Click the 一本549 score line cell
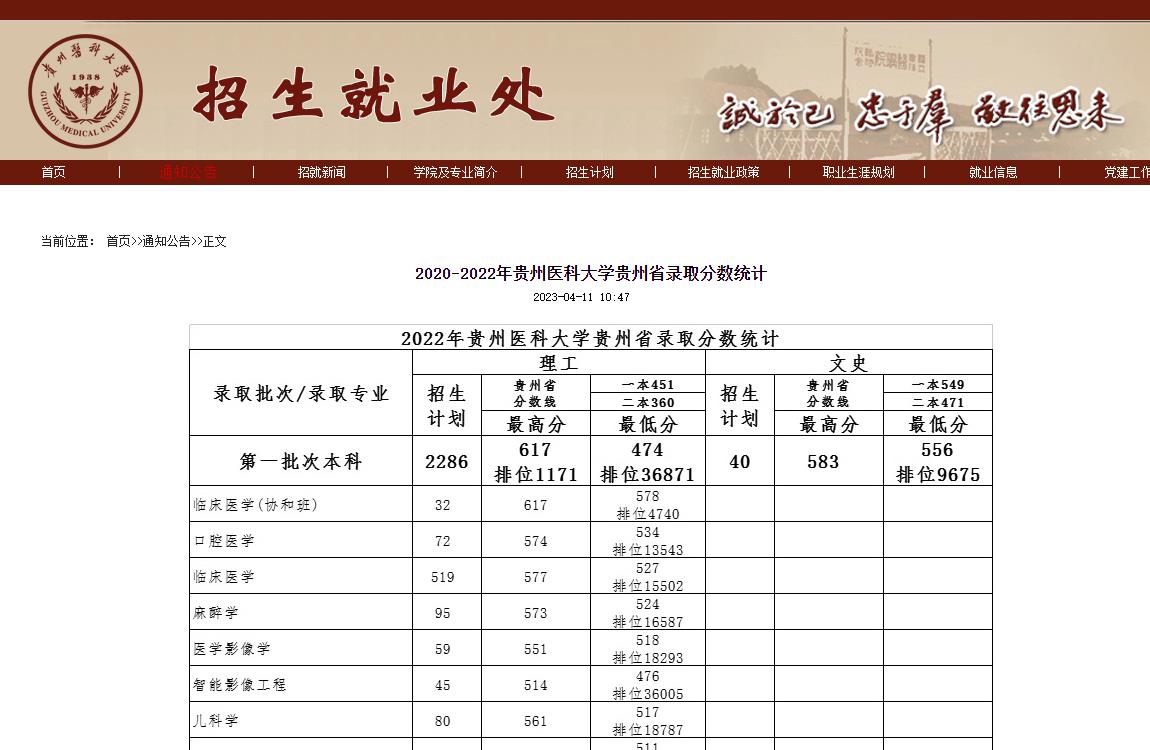The height and width of the screenshot is (750, 1150). (938, 384)
